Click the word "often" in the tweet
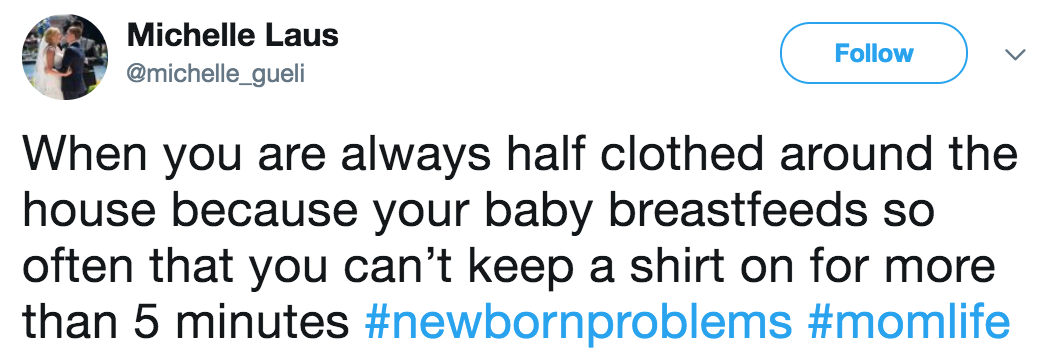 pos(81,266)
